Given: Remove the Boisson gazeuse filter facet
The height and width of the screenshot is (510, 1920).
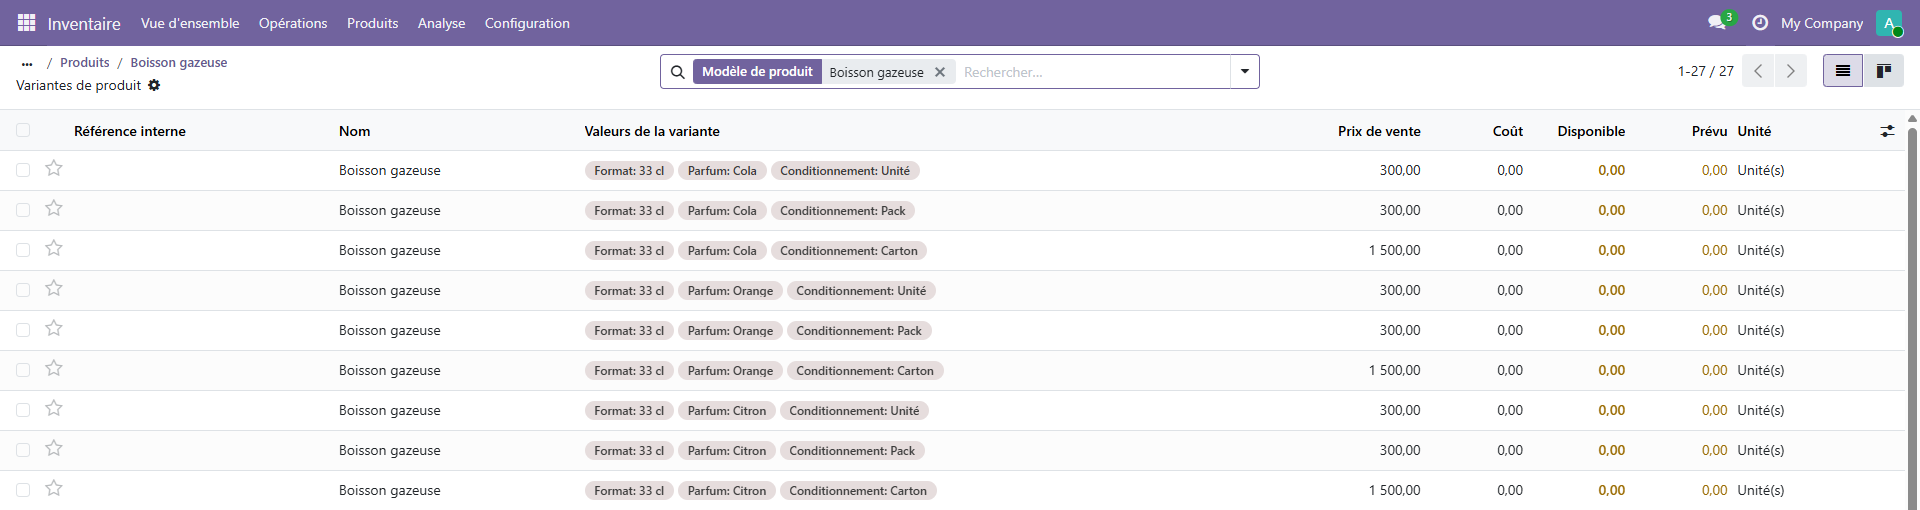Looking at the screenshot, I should point(940,72).
